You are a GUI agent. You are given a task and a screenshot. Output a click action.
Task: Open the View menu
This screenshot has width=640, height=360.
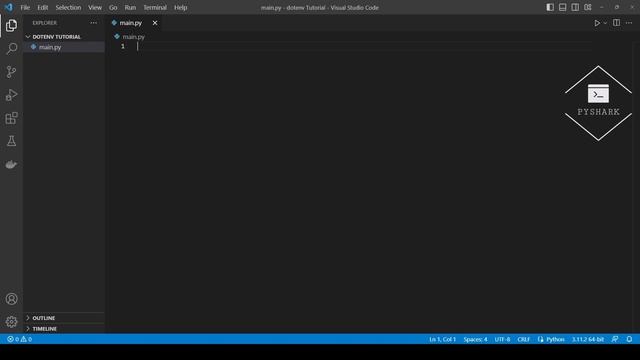[95, 7]
